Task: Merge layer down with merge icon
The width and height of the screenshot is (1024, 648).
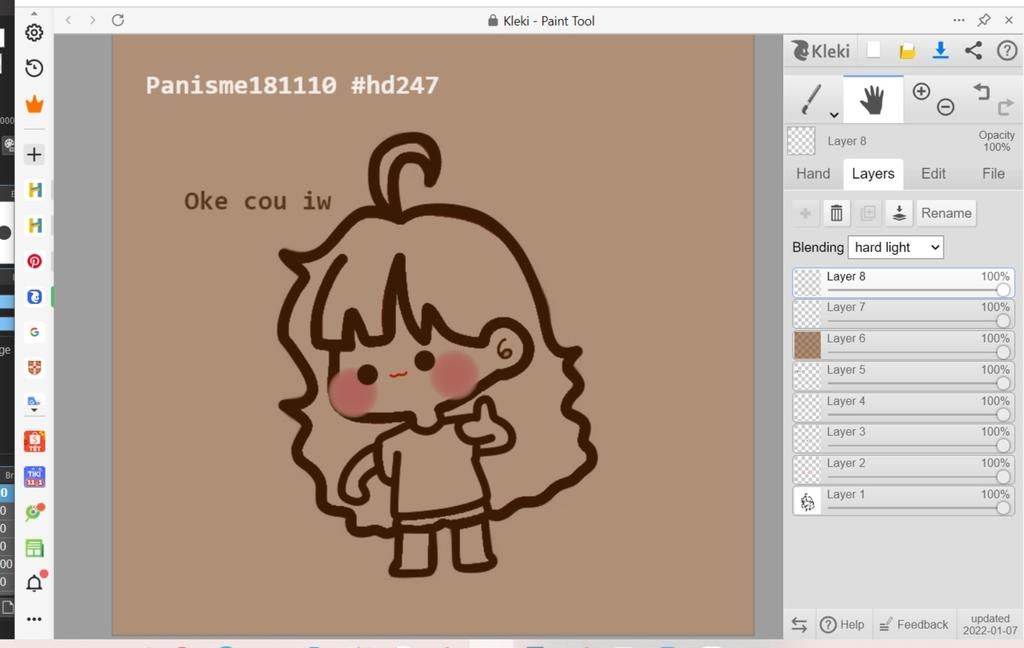Action: 899,214
